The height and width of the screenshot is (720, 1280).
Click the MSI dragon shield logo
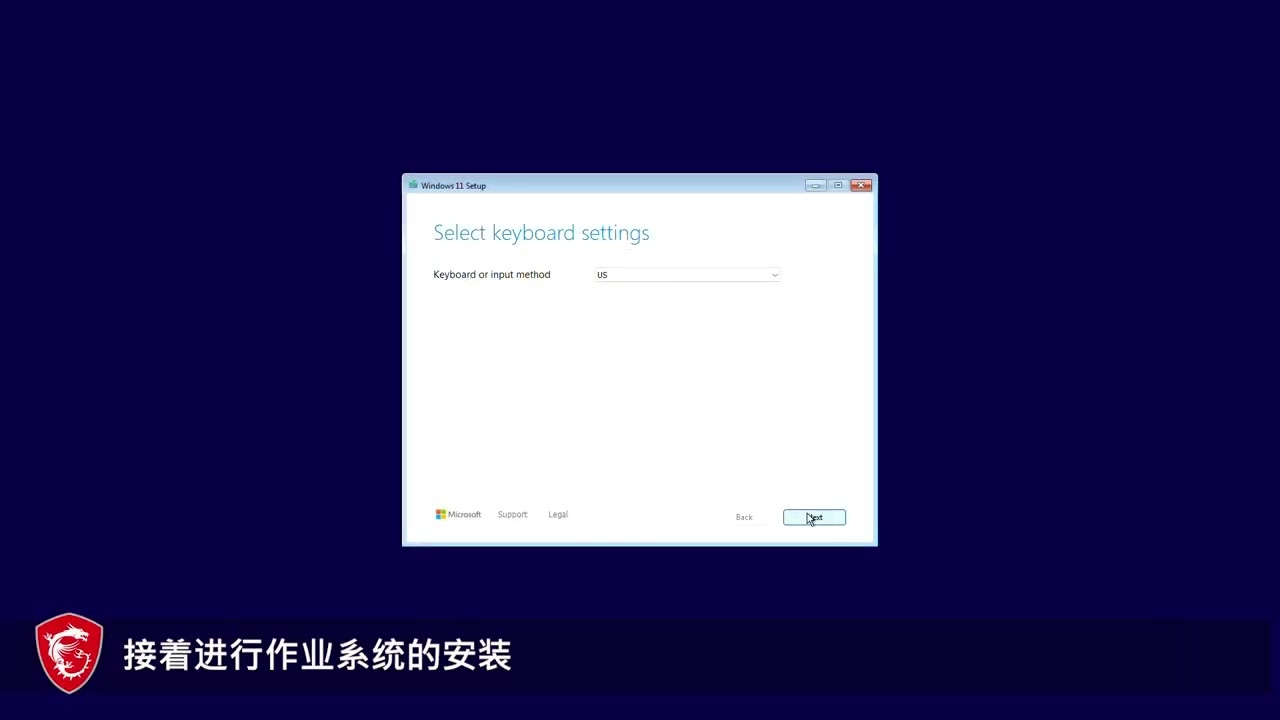69,653
